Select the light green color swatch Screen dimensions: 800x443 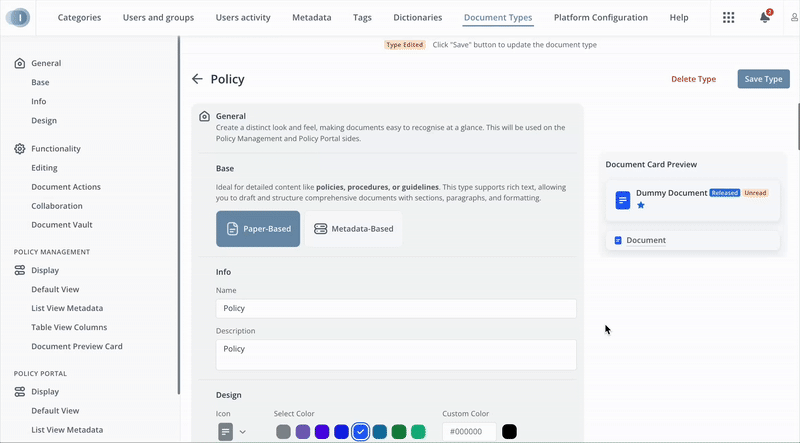pyautogui.click(x=418, y=432)
